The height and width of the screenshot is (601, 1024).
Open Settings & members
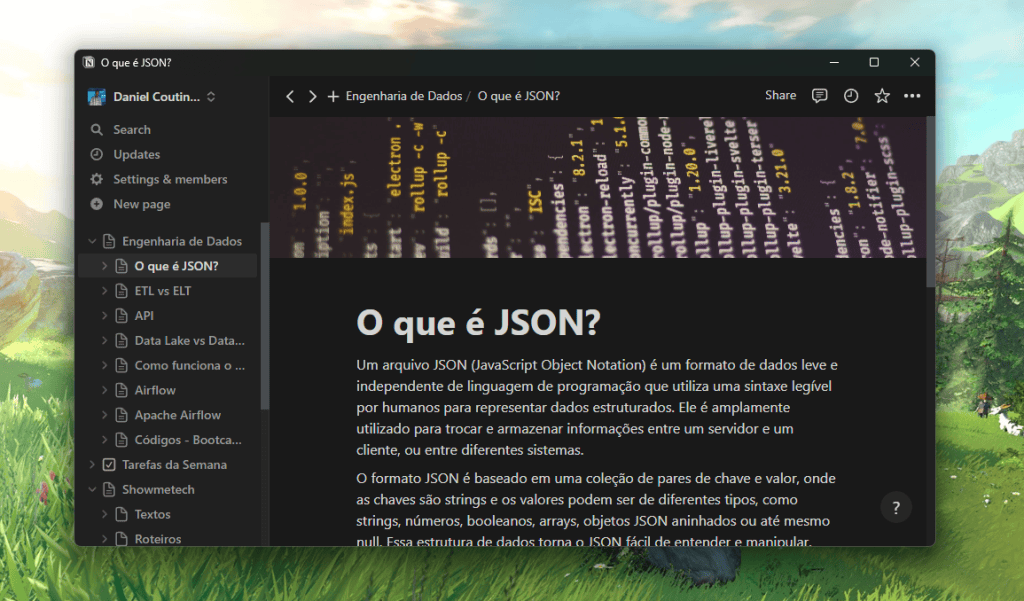coord(169,179)
